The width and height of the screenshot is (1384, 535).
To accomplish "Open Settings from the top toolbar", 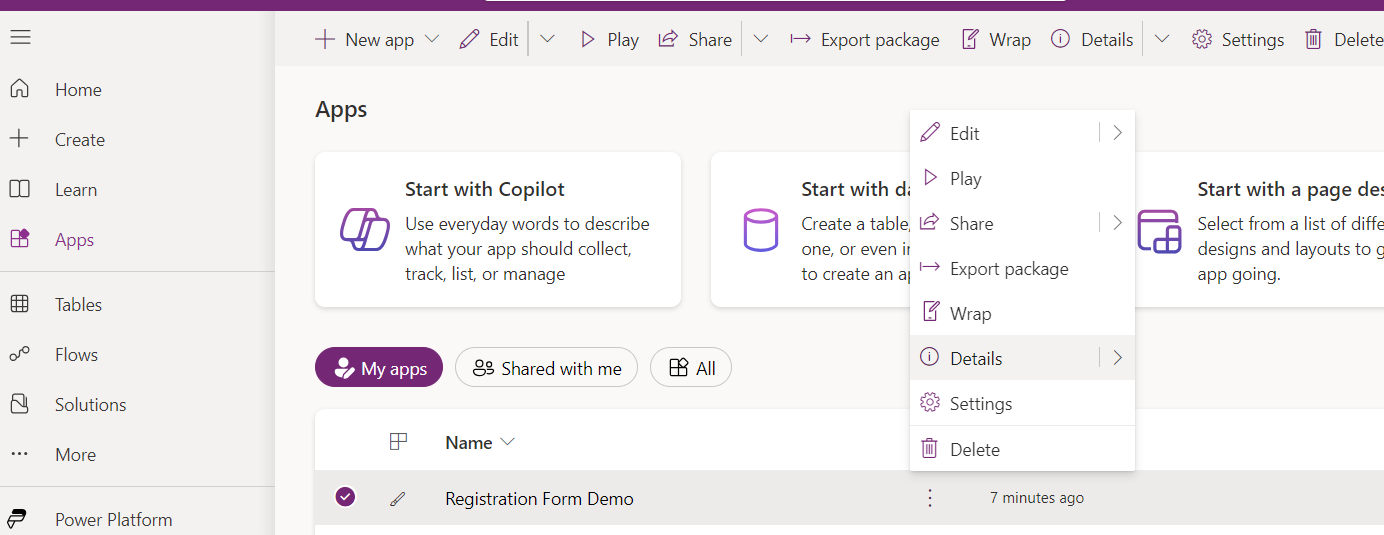I will click(1238, 40).
